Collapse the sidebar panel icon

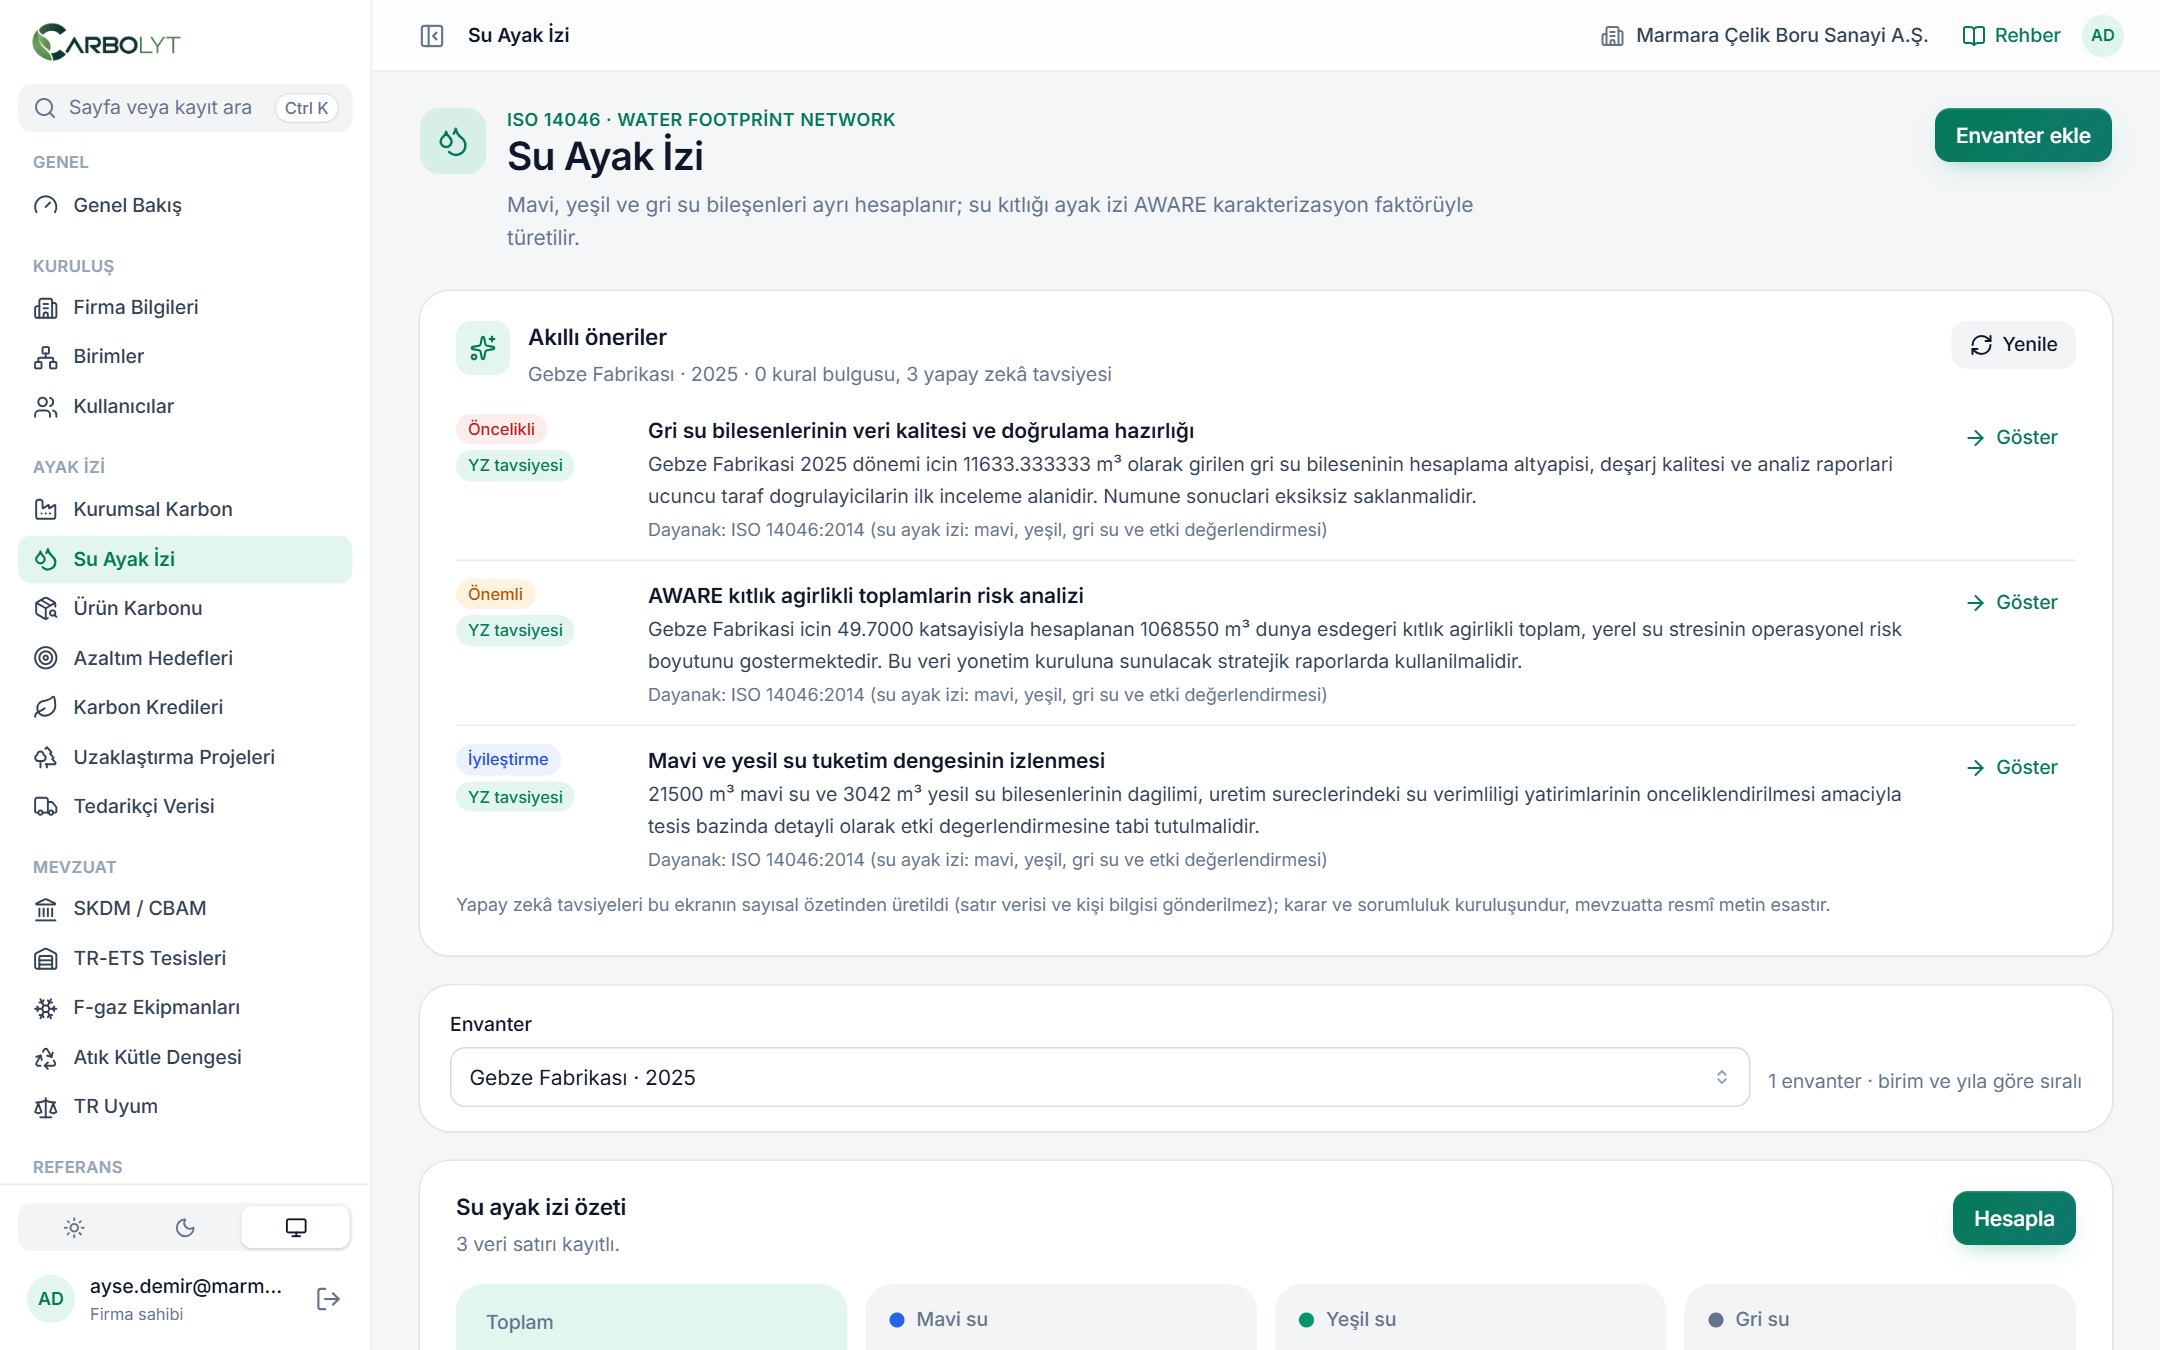[432, 36]
